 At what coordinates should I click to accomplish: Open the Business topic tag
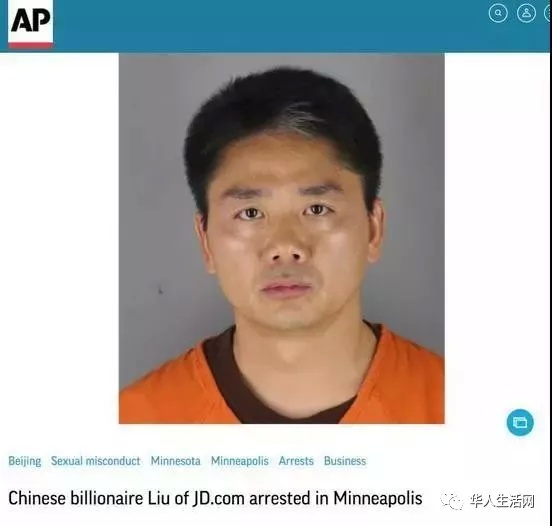[x=345, y=461]
